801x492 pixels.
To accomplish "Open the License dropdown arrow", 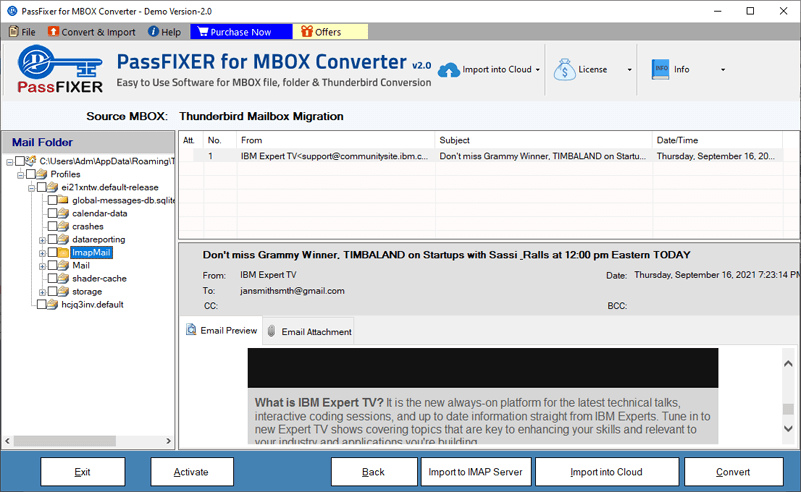I will pyautogui.click(x=629, y=70).
